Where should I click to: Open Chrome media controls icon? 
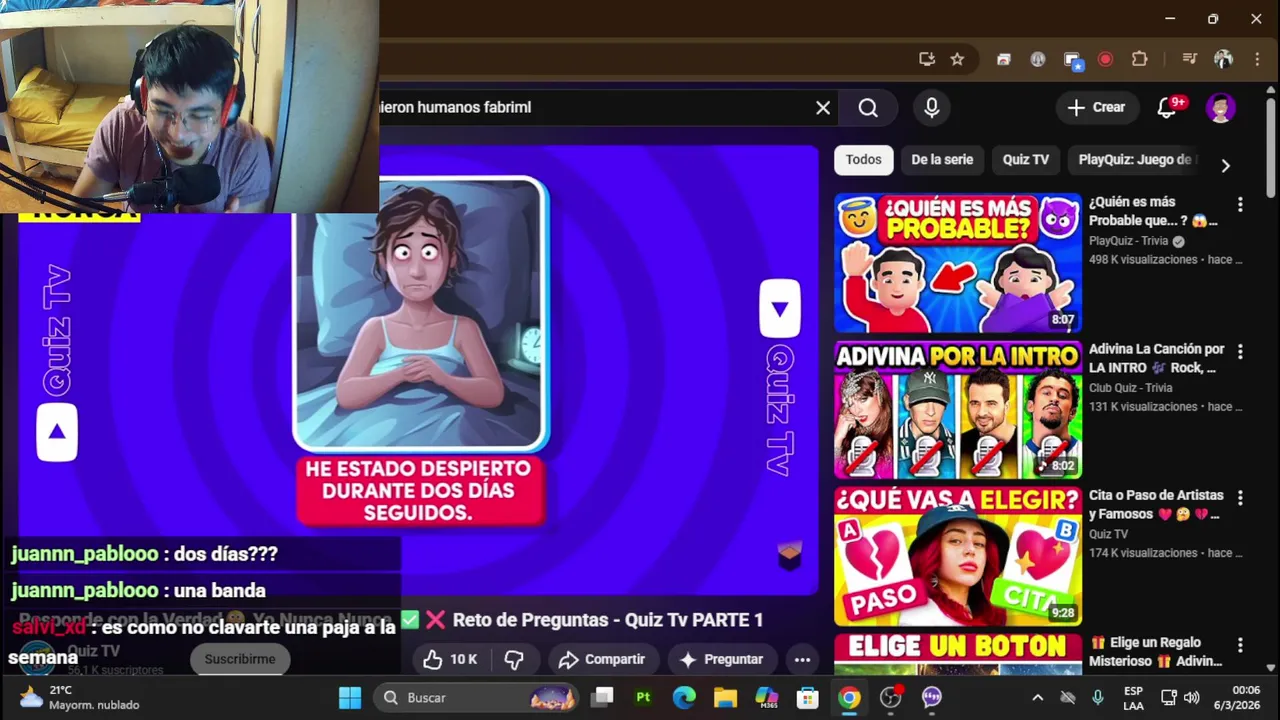click(1189, 59)
